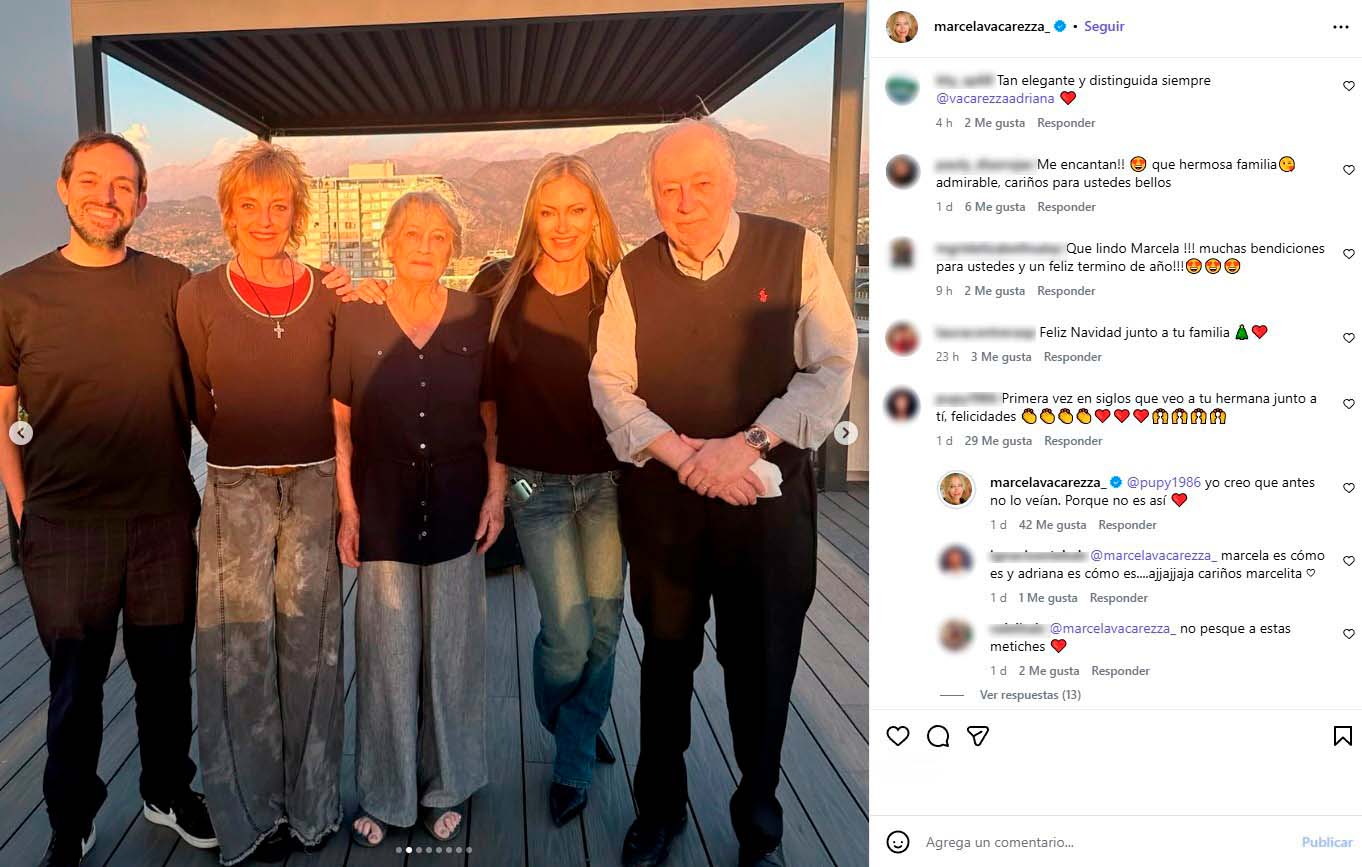This screenshot has width=1362, height=867.
Task: Open the comment bubble icon
Action: pyautogui.click(x=938, y=736)
